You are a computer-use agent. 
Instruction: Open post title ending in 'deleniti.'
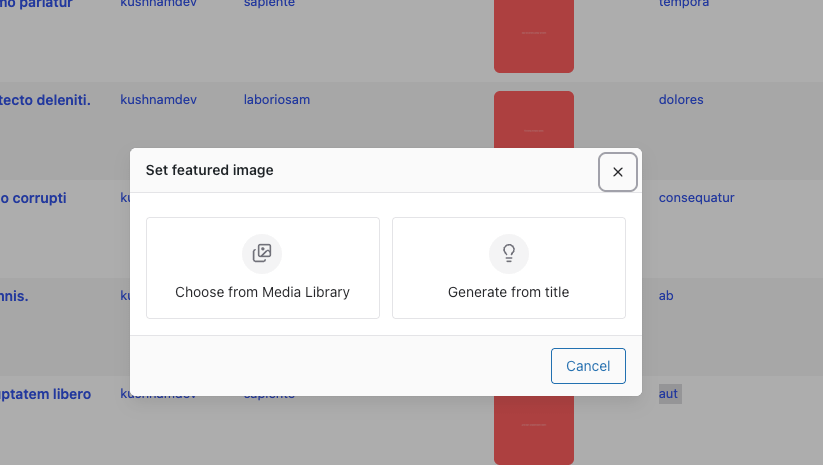[45, 100]
